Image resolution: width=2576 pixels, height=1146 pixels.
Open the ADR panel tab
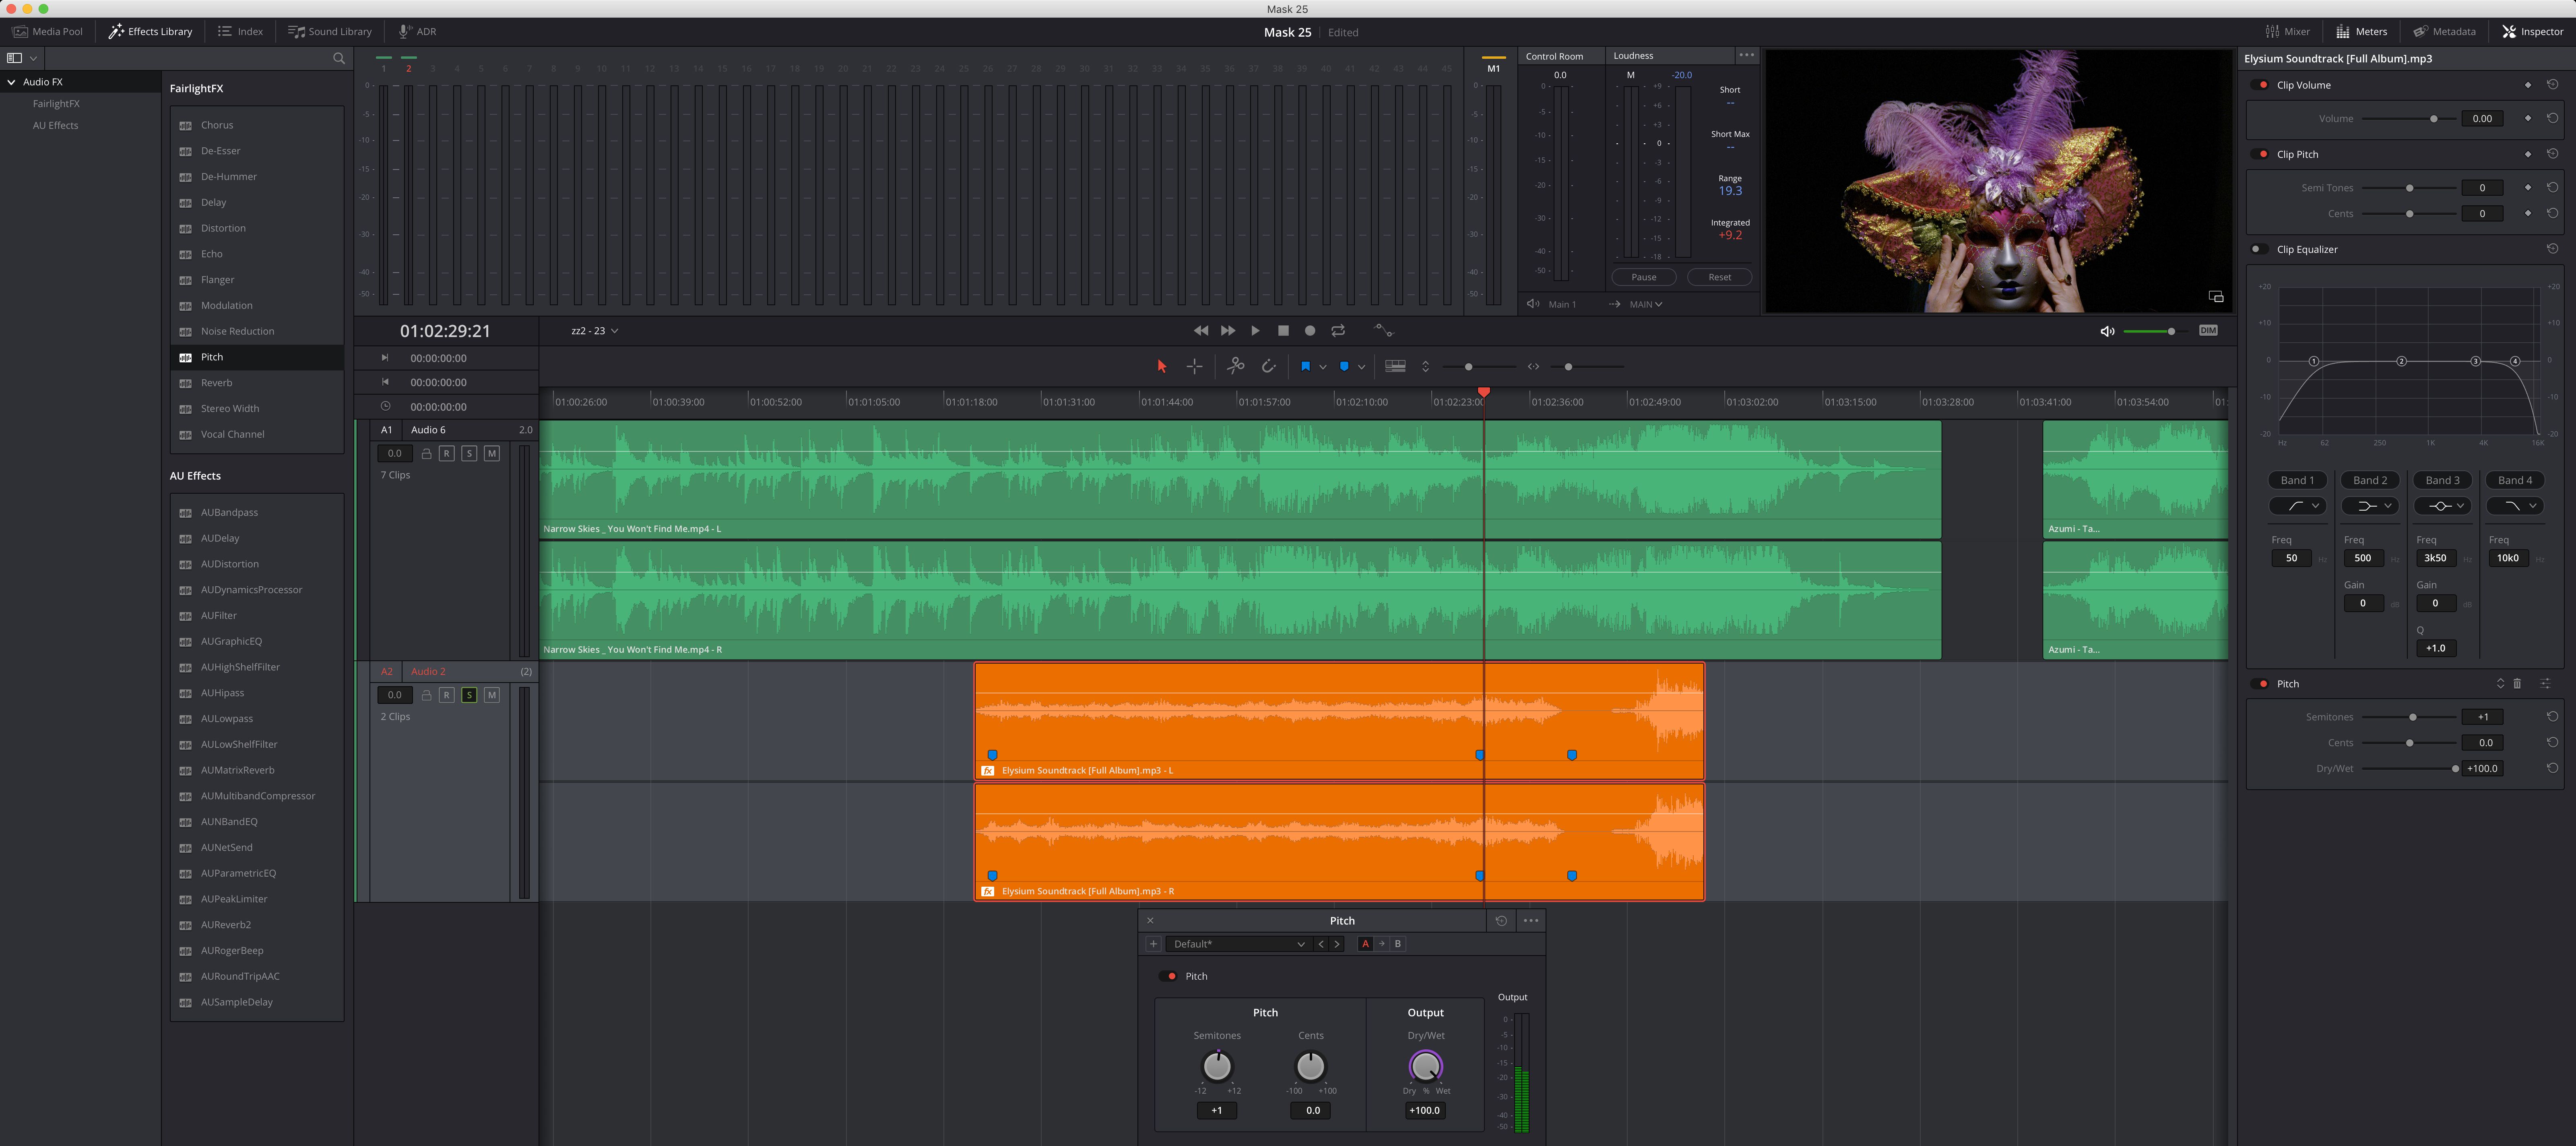(x=417, y=31)
